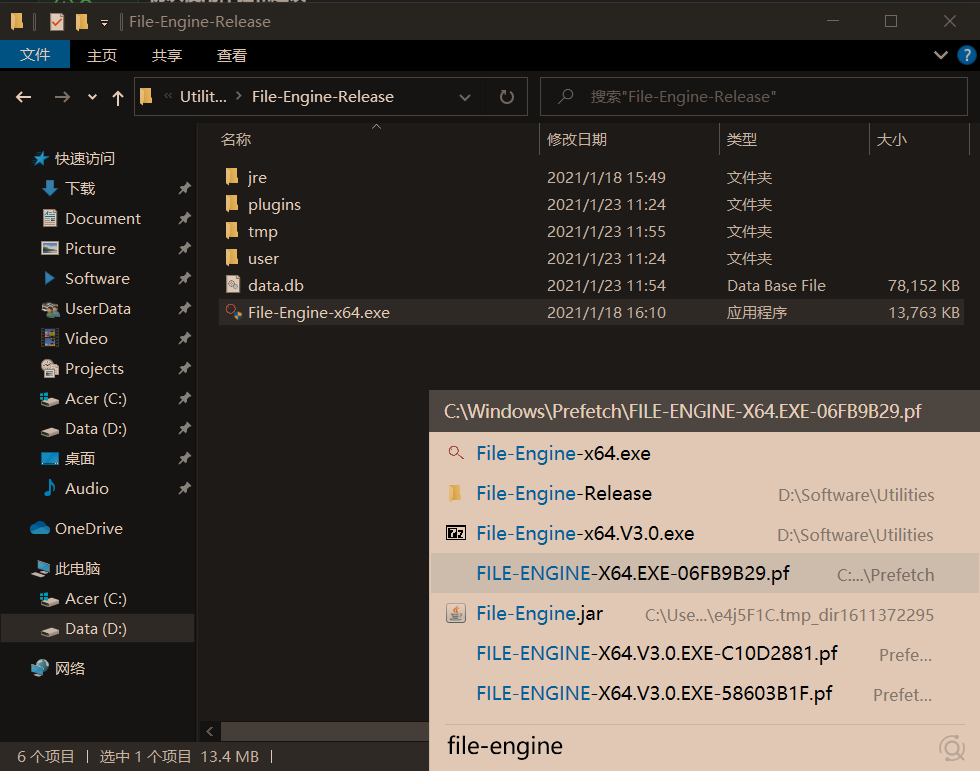Click the pin icon next to Video
The image size is (980, 771).
(184, 338)
